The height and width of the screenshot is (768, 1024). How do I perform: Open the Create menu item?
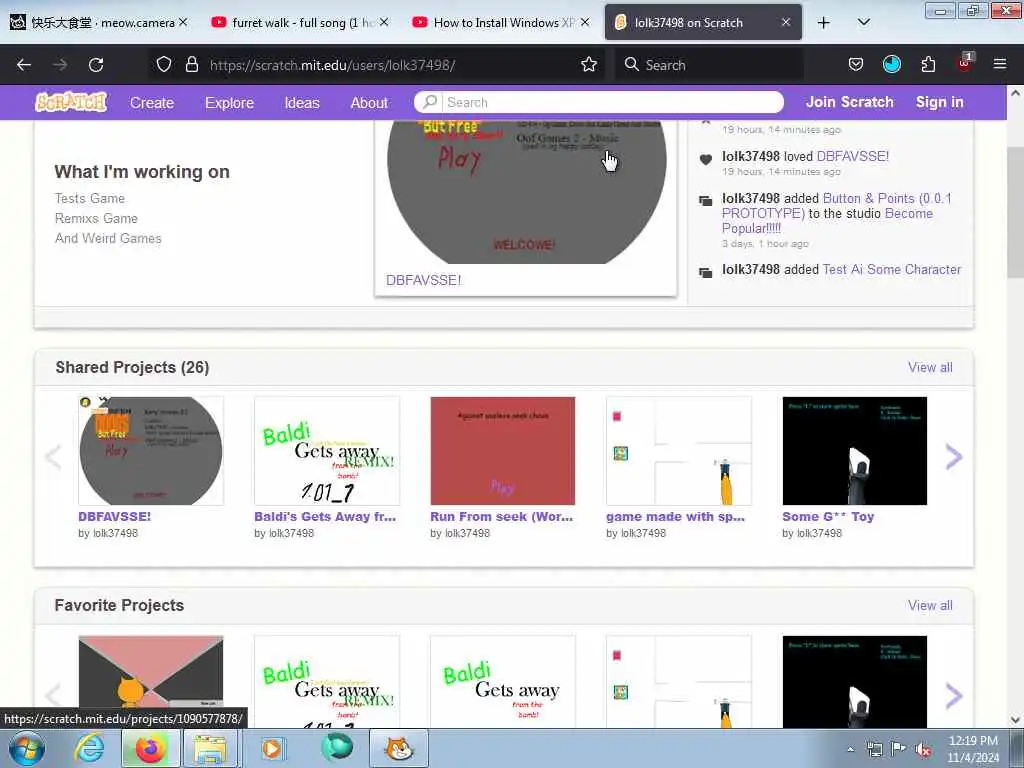pyautogui.click(x=152, y=103)
